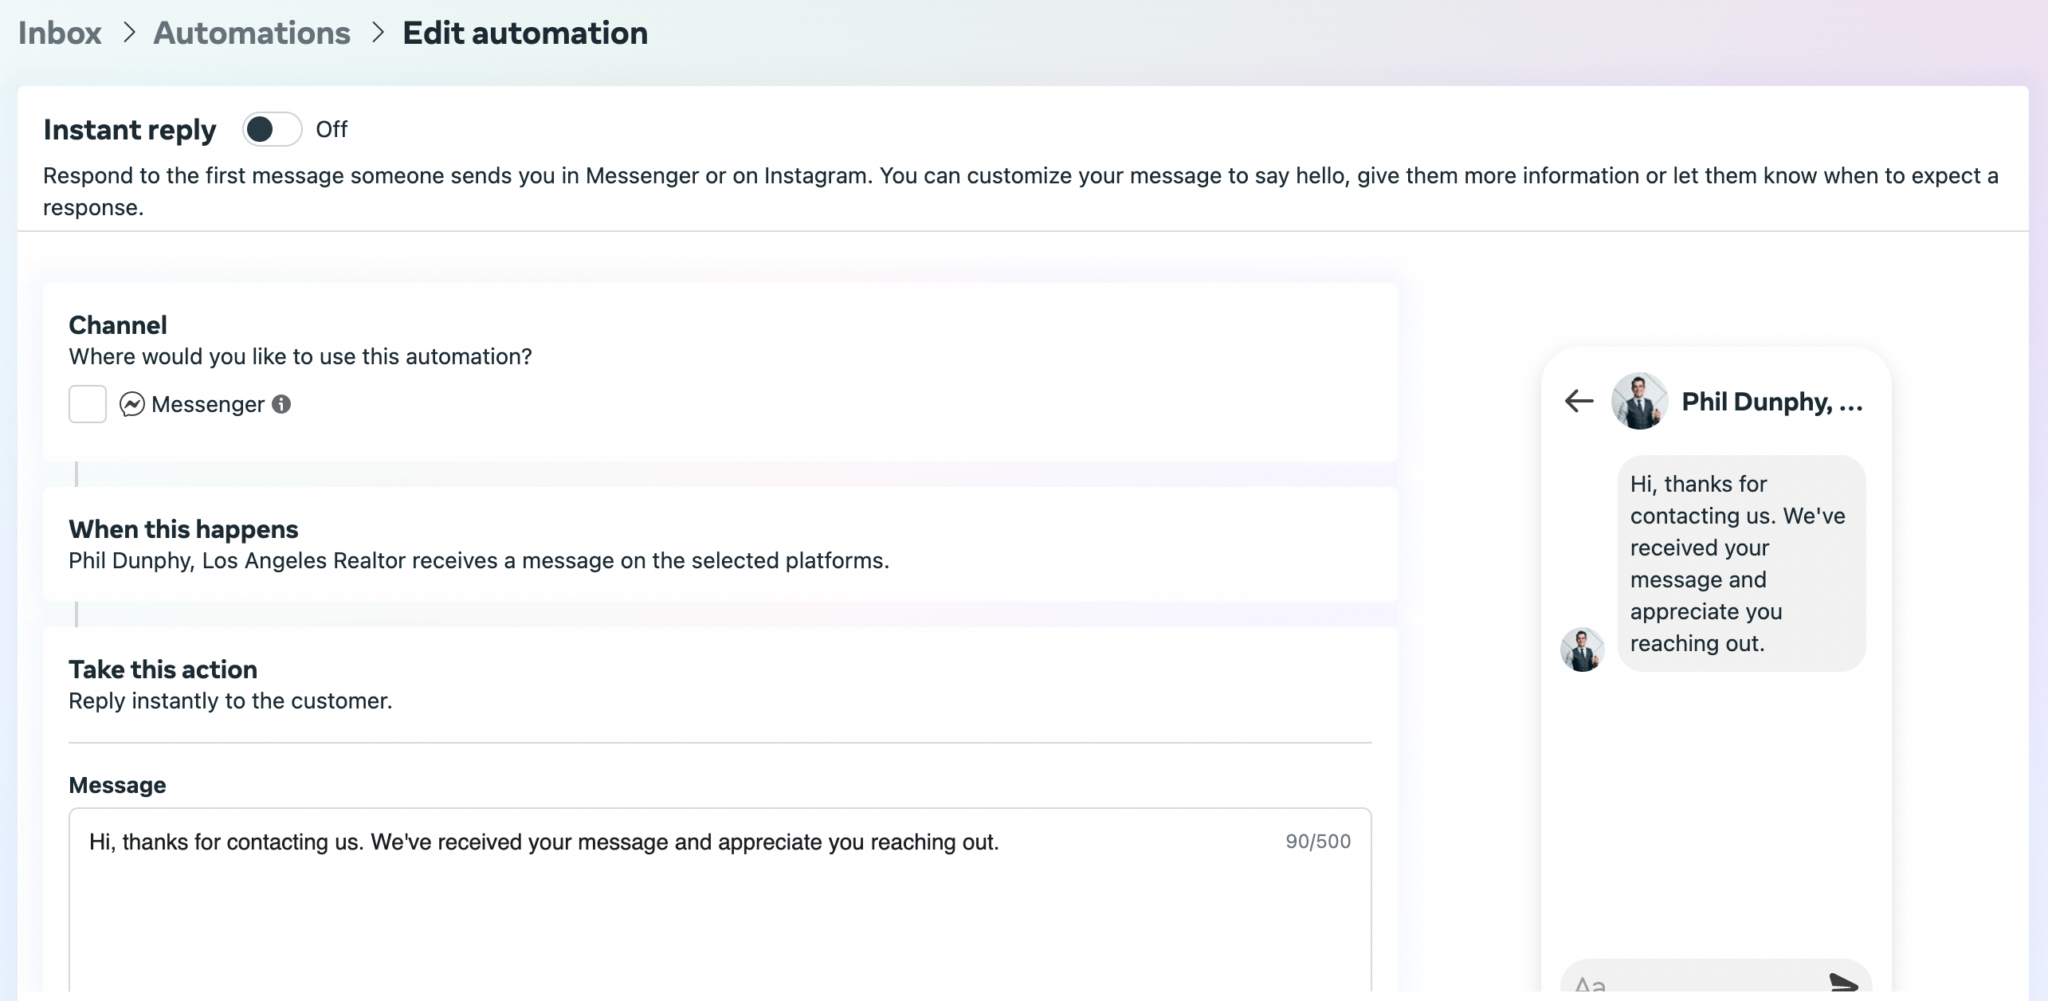Screen dimensions: 2048x1001
Task: Click the 90/500 character counter
Action: [1317, 841]
